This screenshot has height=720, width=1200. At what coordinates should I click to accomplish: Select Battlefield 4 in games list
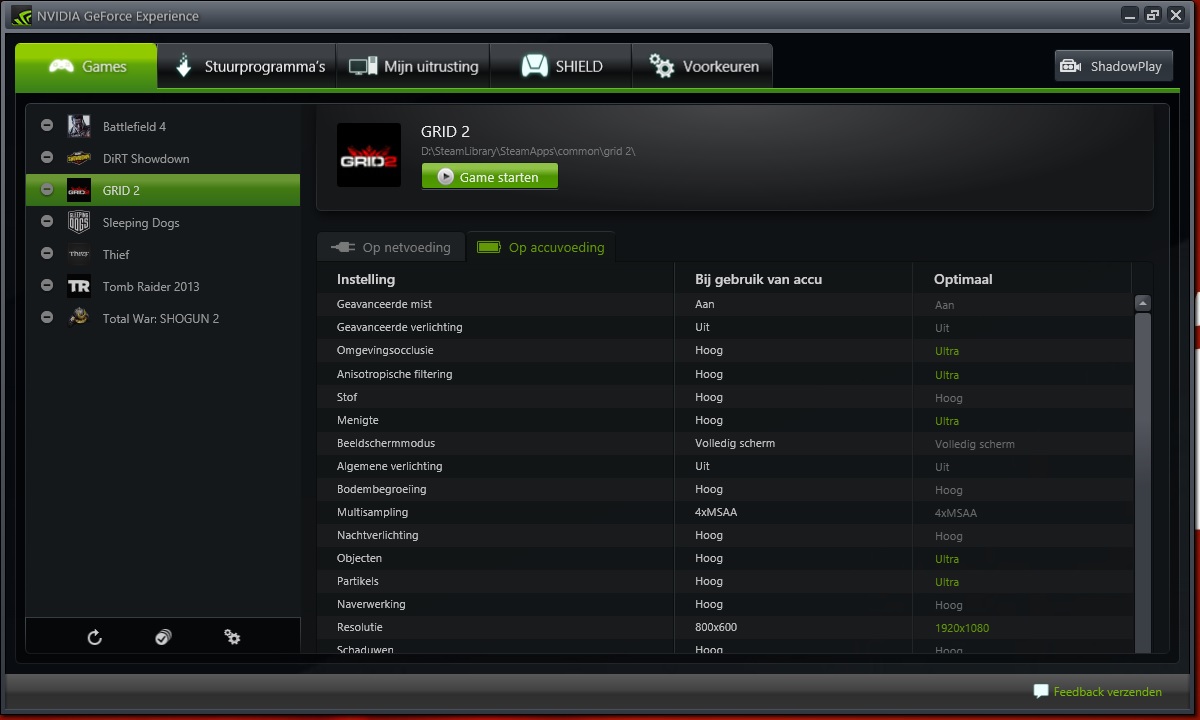click(163, 127)
